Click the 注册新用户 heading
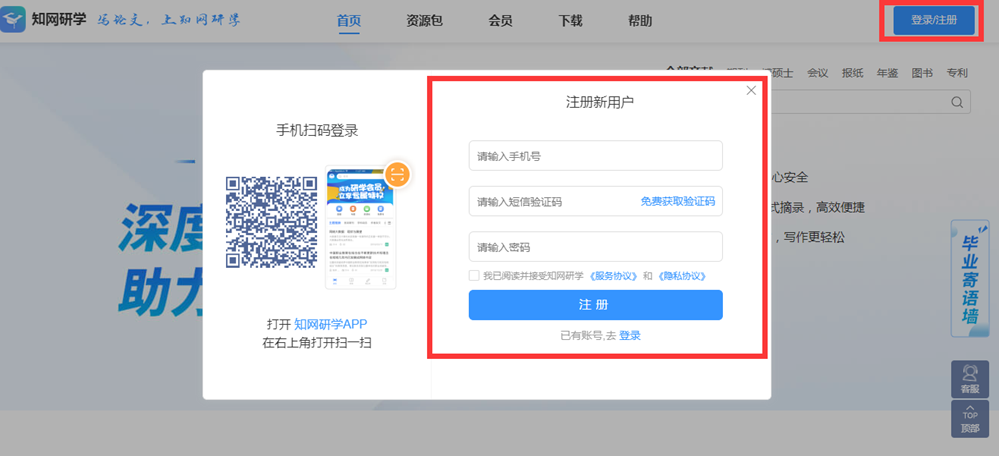This screenshot has height=456, width=999. pos(600,102)
